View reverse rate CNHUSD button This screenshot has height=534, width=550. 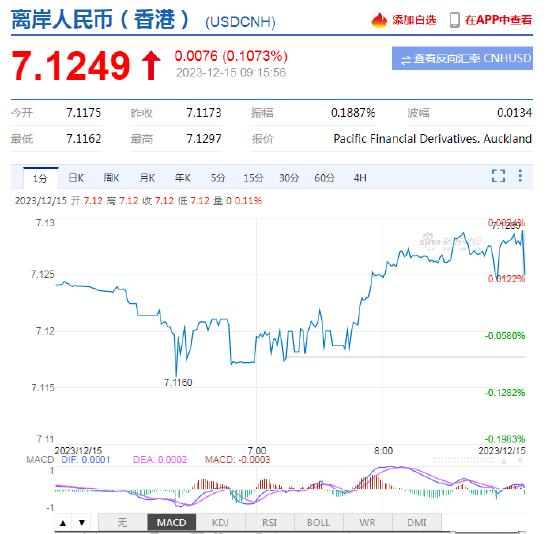click(462, 58)
